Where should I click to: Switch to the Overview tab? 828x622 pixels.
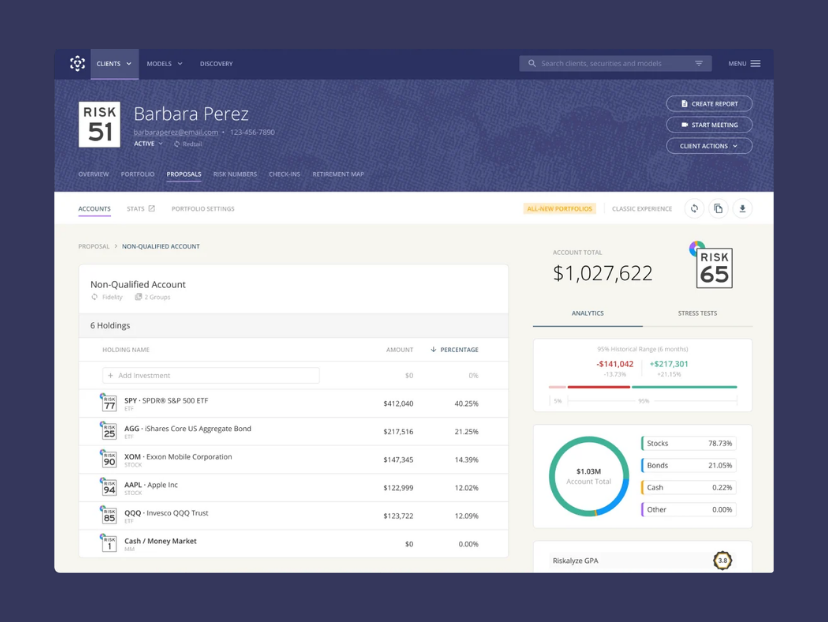(x=93, y=174)
